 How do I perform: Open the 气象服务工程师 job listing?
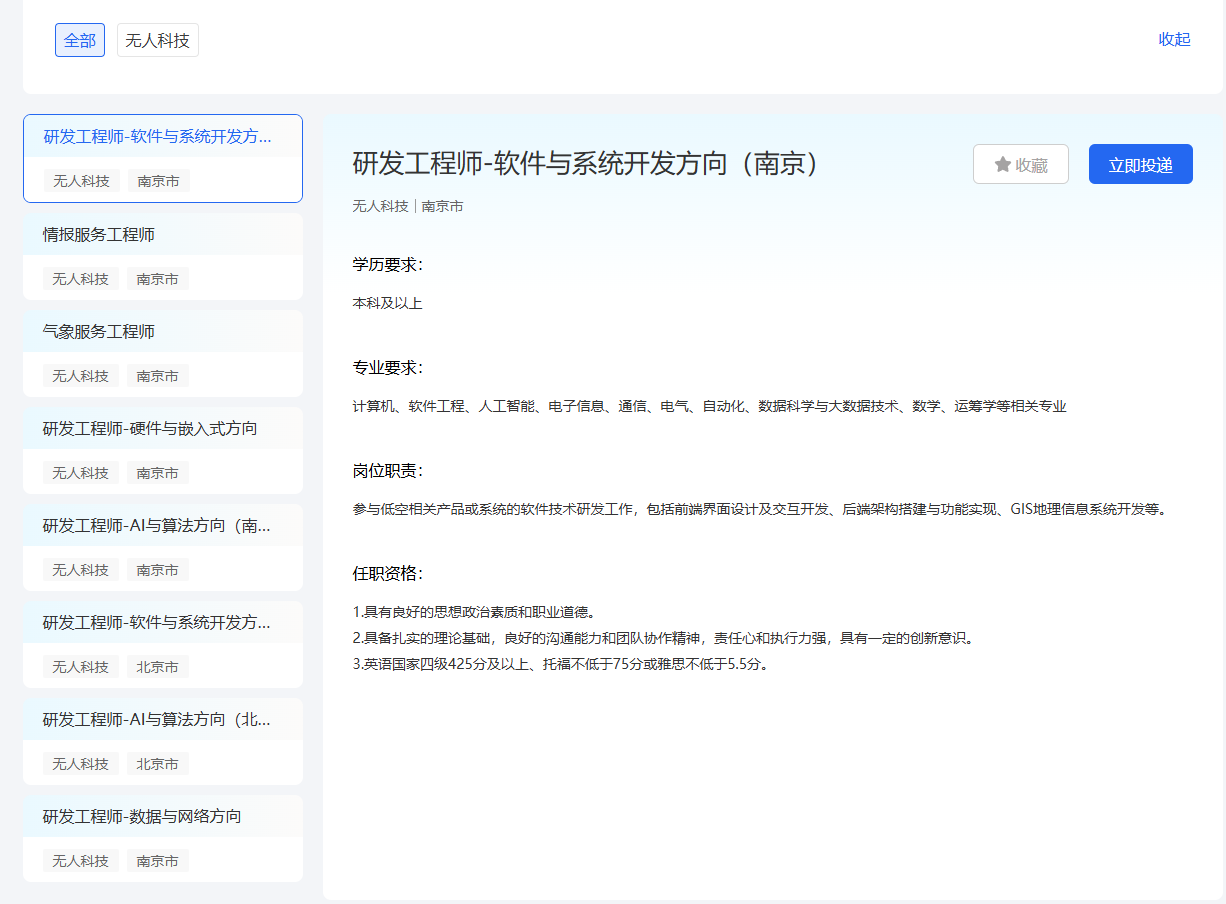[x=99, y=332]
